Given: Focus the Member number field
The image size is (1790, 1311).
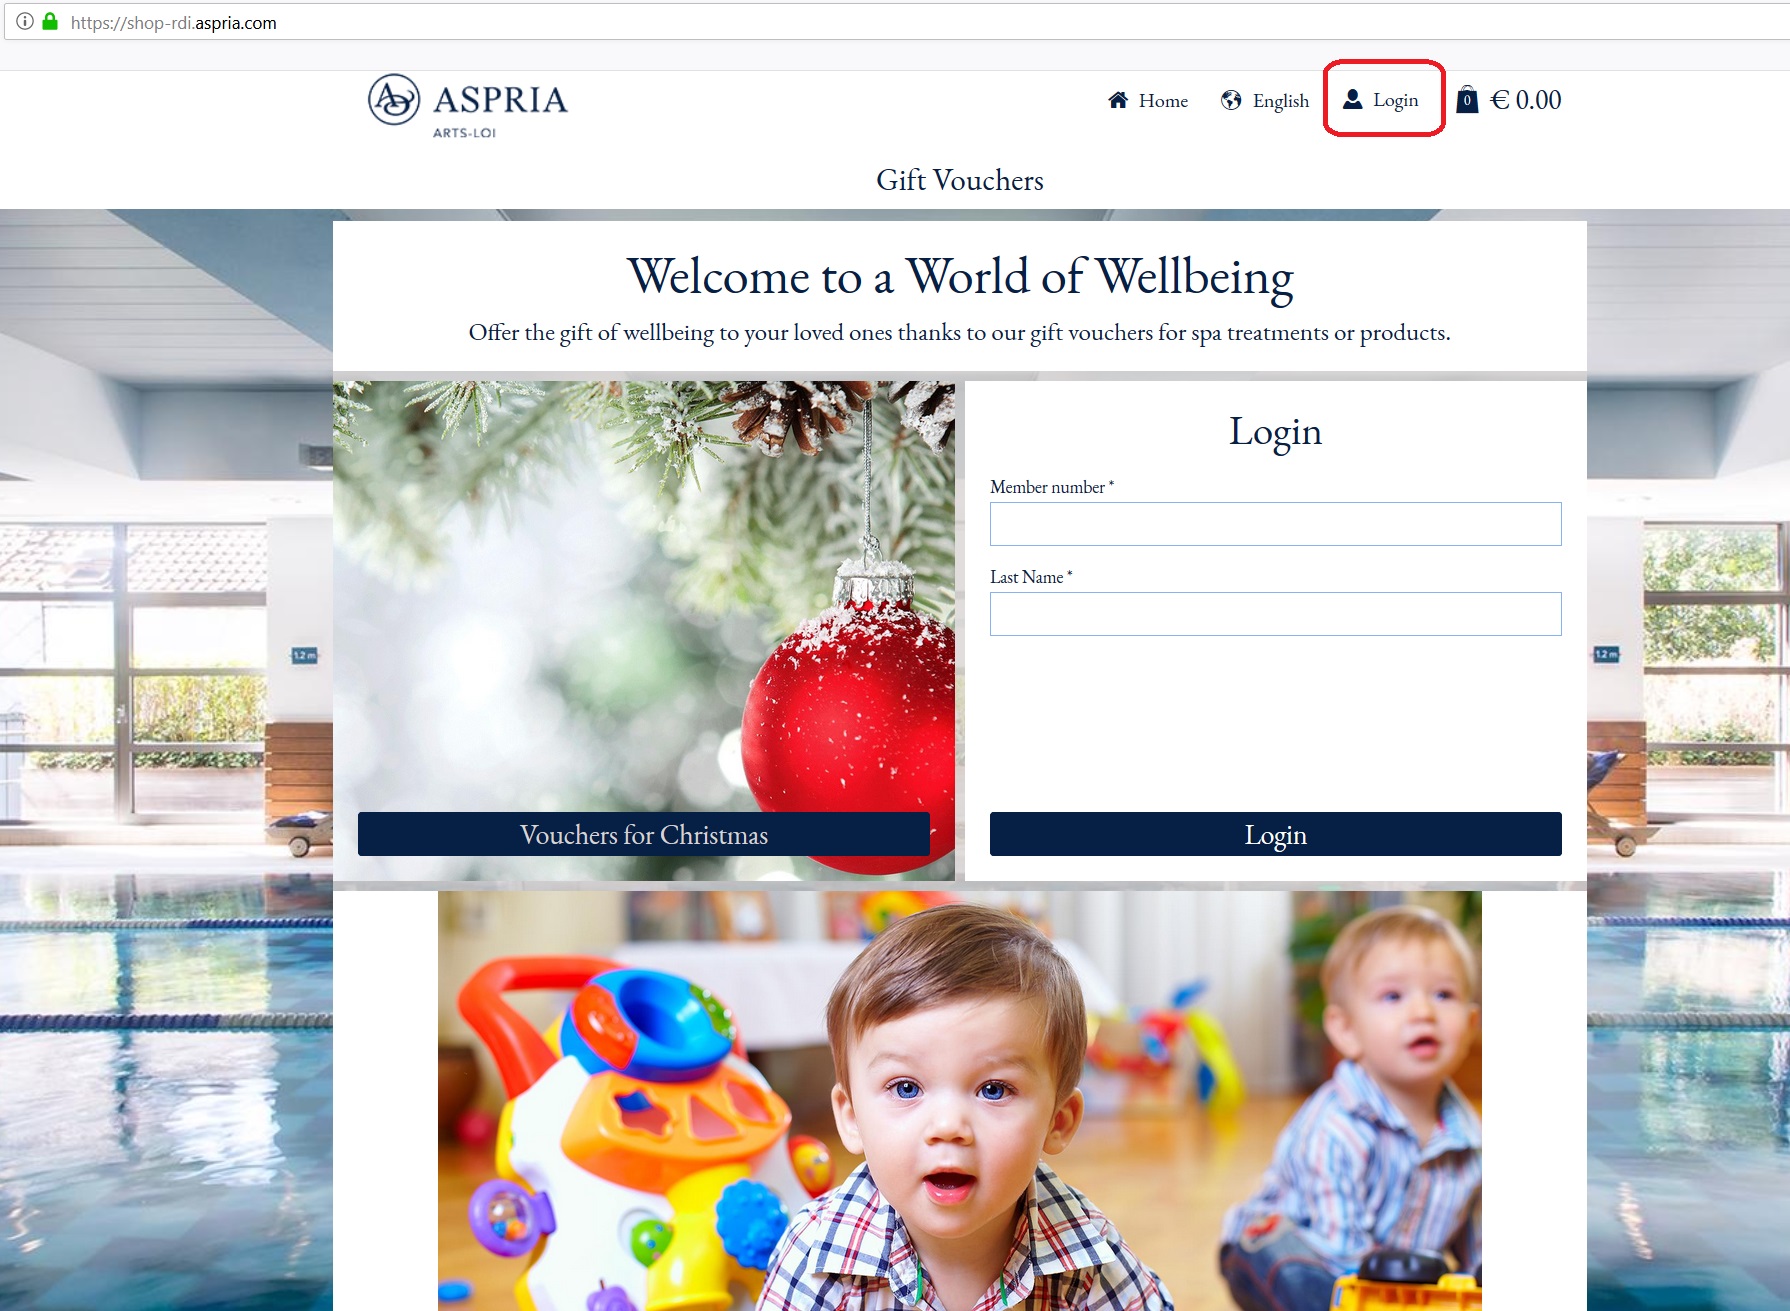Looking at the screenshot, I should click(x=1275, y=524).
